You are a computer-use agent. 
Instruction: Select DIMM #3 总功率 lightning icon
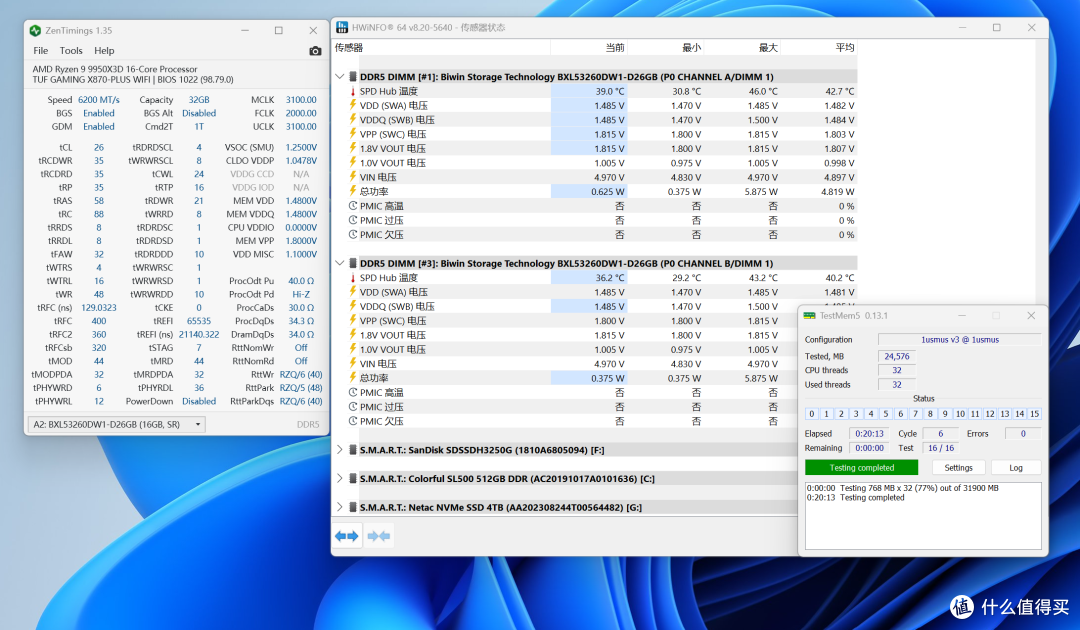353,377
